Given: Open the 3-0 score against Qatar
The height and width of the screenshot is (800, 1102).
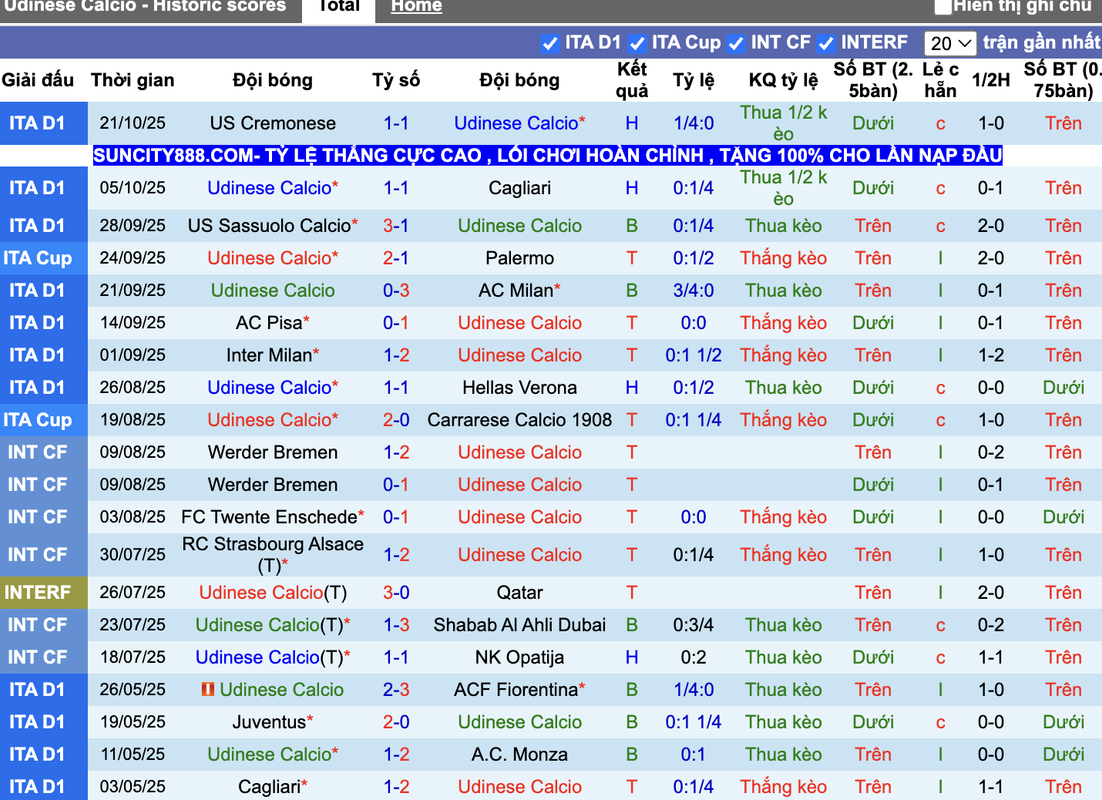Looking at the screenshot, I should [x=396, y=593].
